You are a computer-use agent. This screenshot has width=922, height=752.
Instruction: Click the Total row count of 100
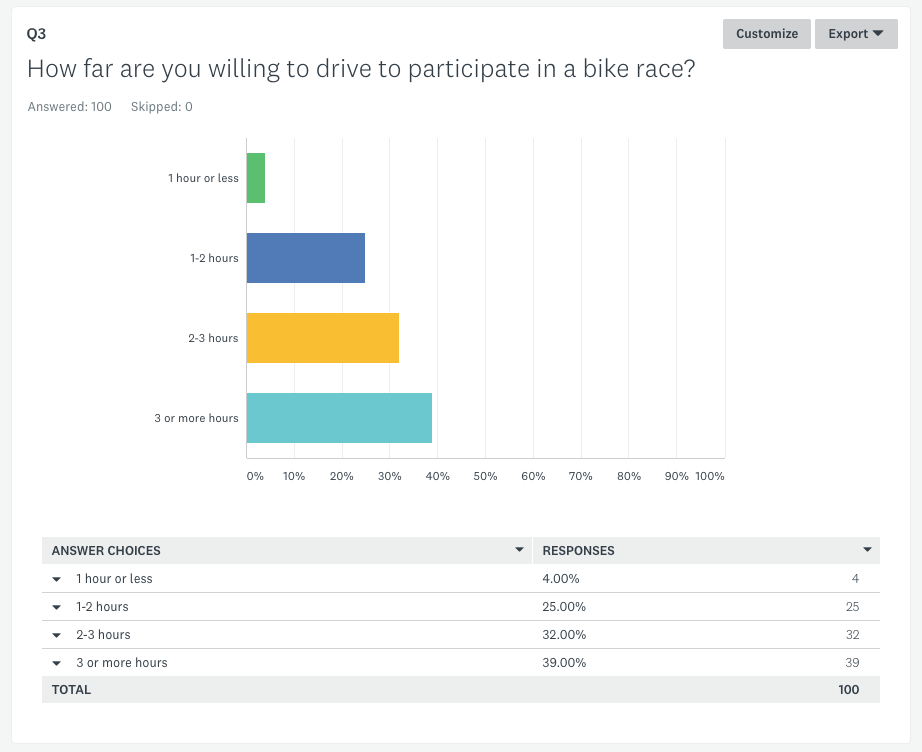click(x=848, y=690)
